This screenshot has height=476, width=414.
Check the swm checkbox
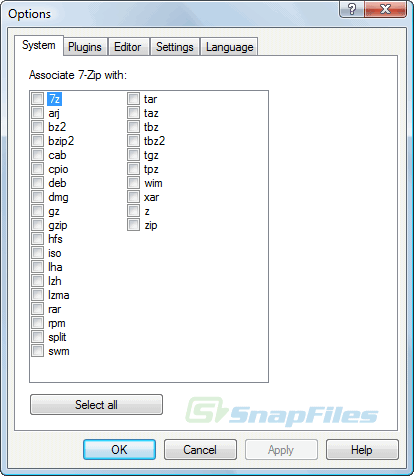[37, 351]
